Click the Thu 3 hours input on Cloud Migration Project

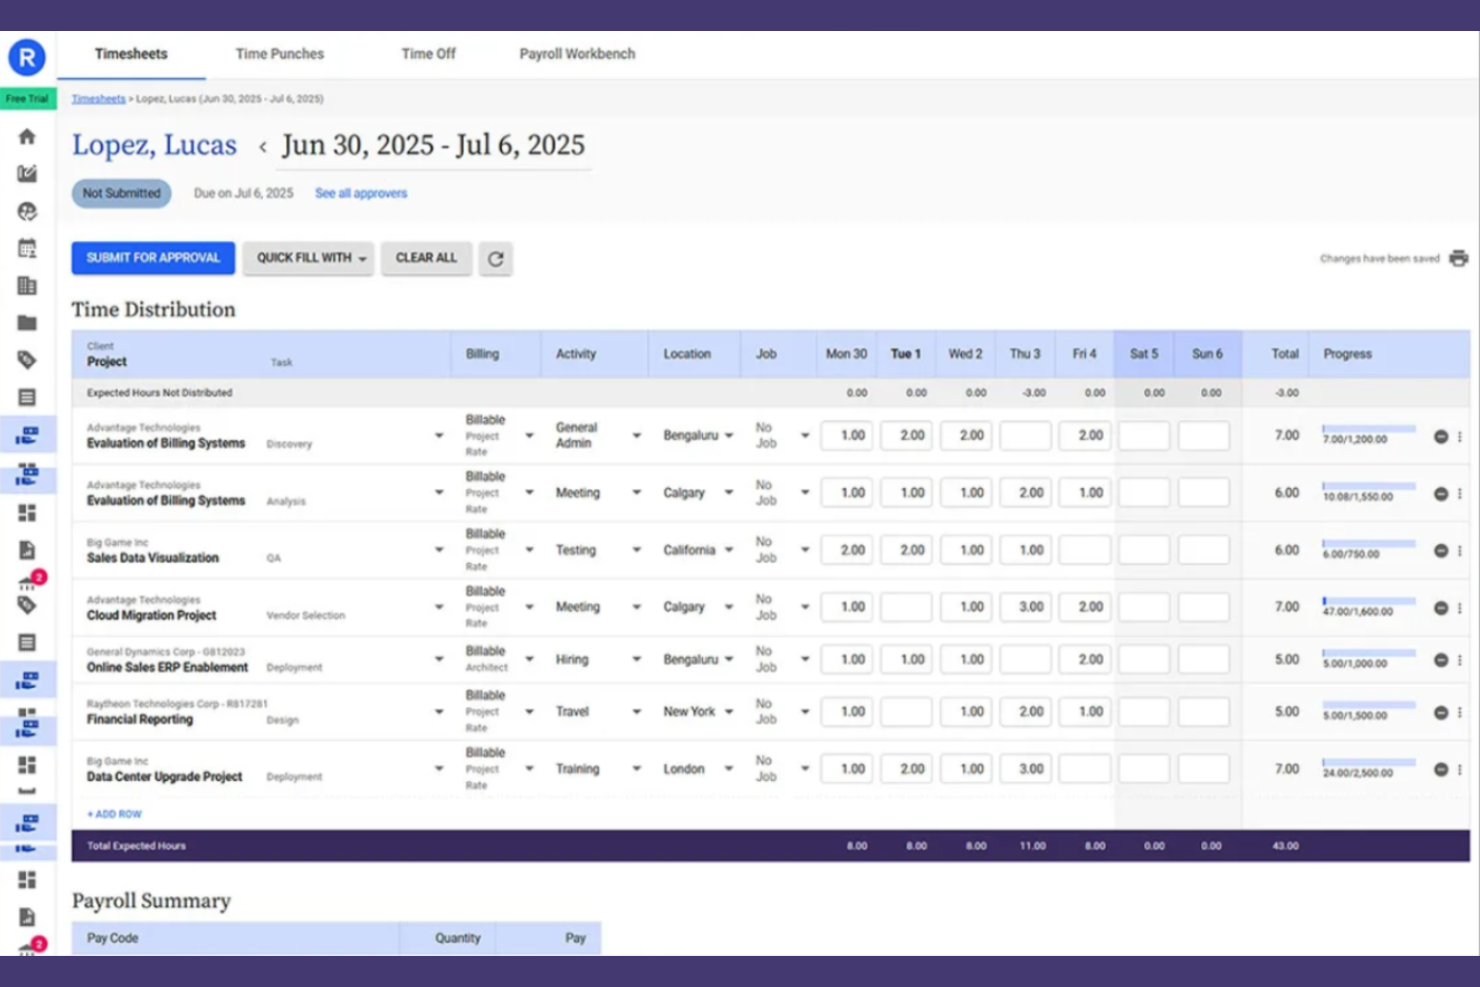point(1025,607)
